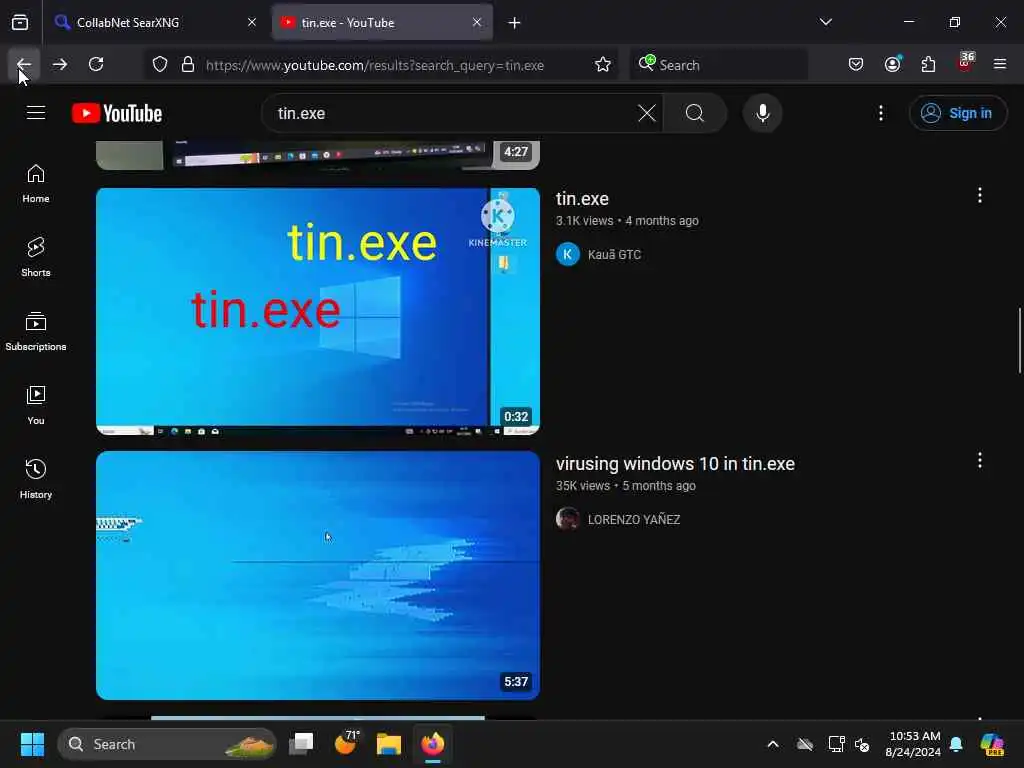This screenshot has width=1024, height=768.
Task: Open the Pocket save icon
Action: (x=856, y=65)
